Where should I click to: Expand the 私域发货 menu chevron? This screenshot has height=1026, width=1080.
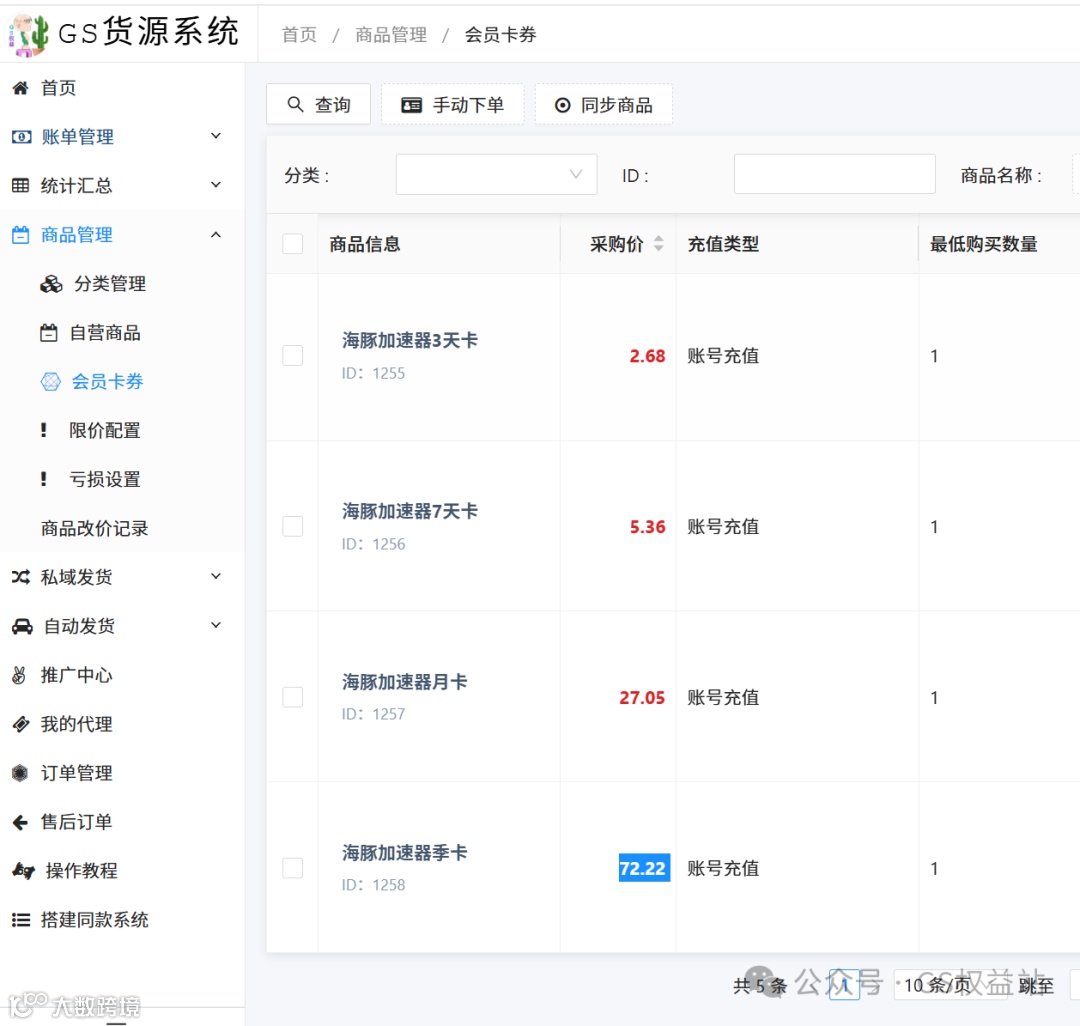[216, 576]
